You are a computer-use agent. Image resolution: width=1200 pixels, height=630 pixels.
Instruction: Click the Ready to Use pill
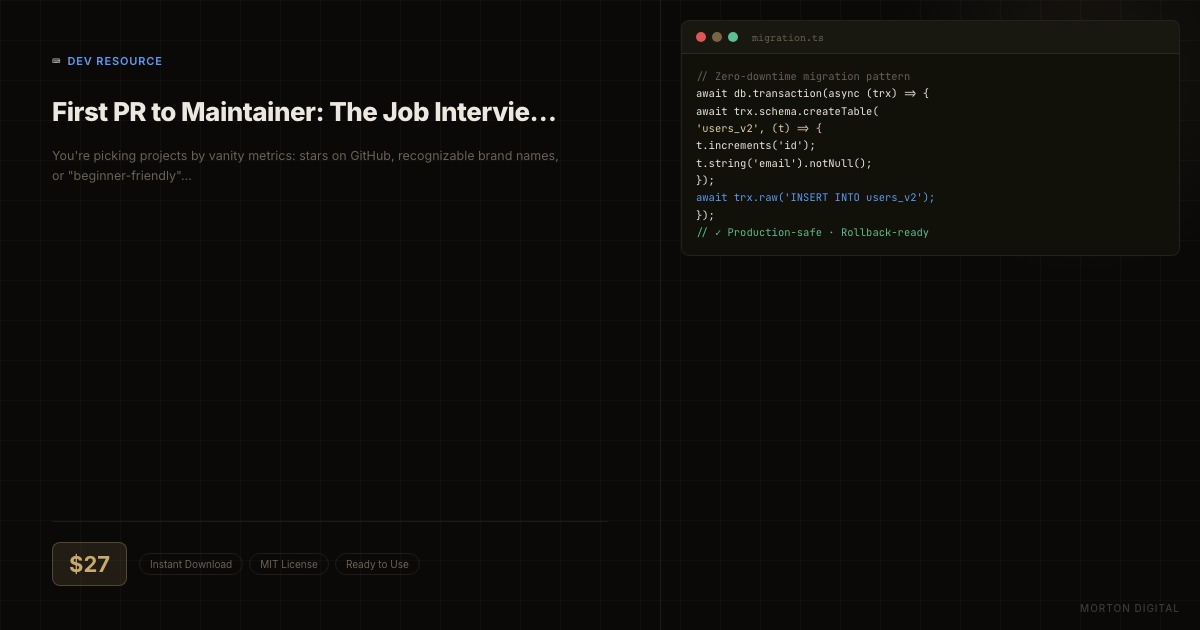[377, 564]
